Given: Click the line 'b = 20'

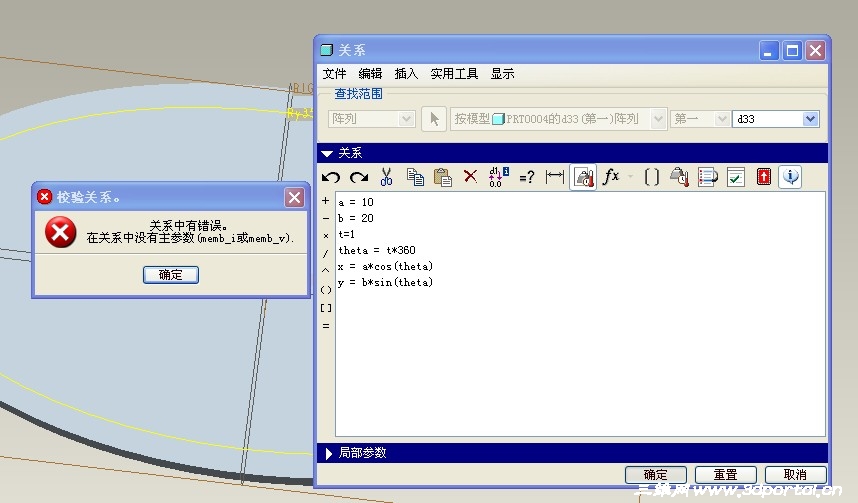Looking at the screenshot, I should [356, 218].
